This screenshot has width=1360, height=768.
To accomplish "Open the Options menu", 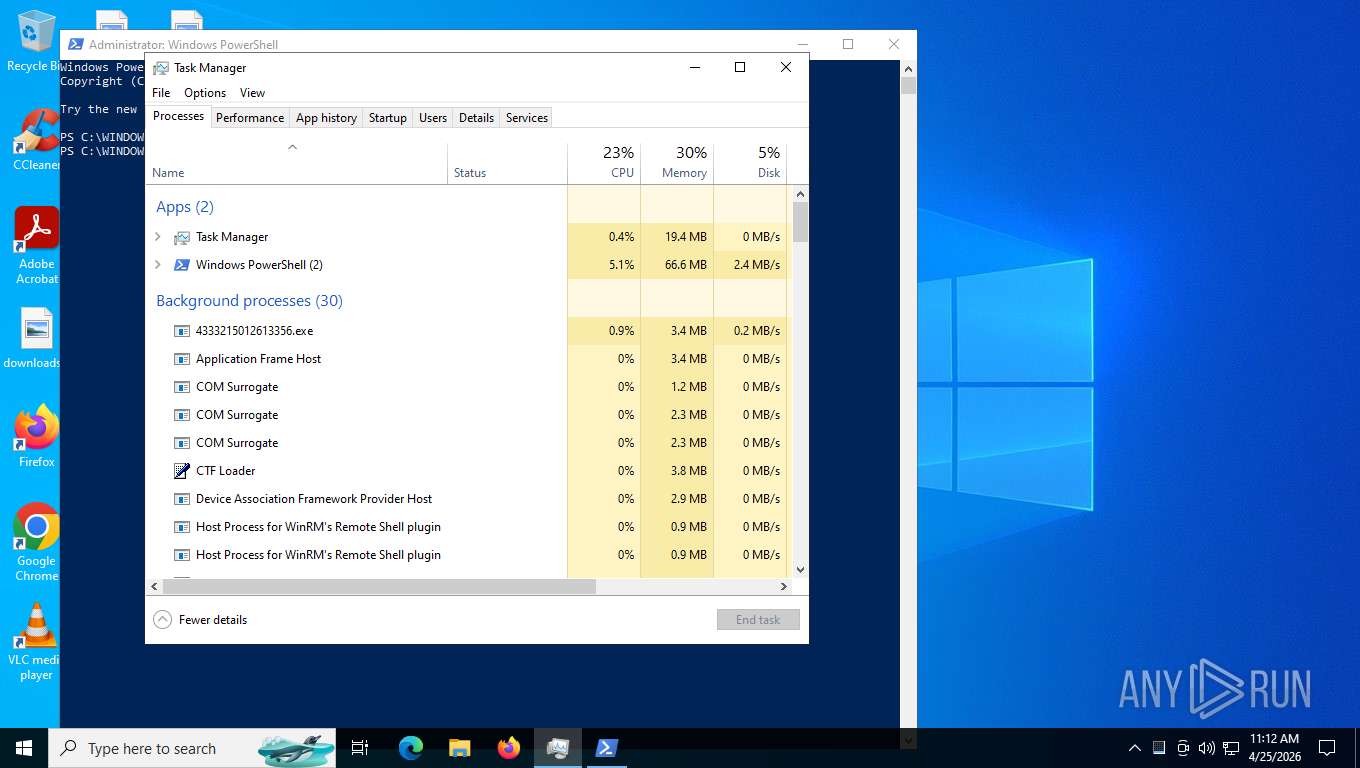I will coord(205,93).
